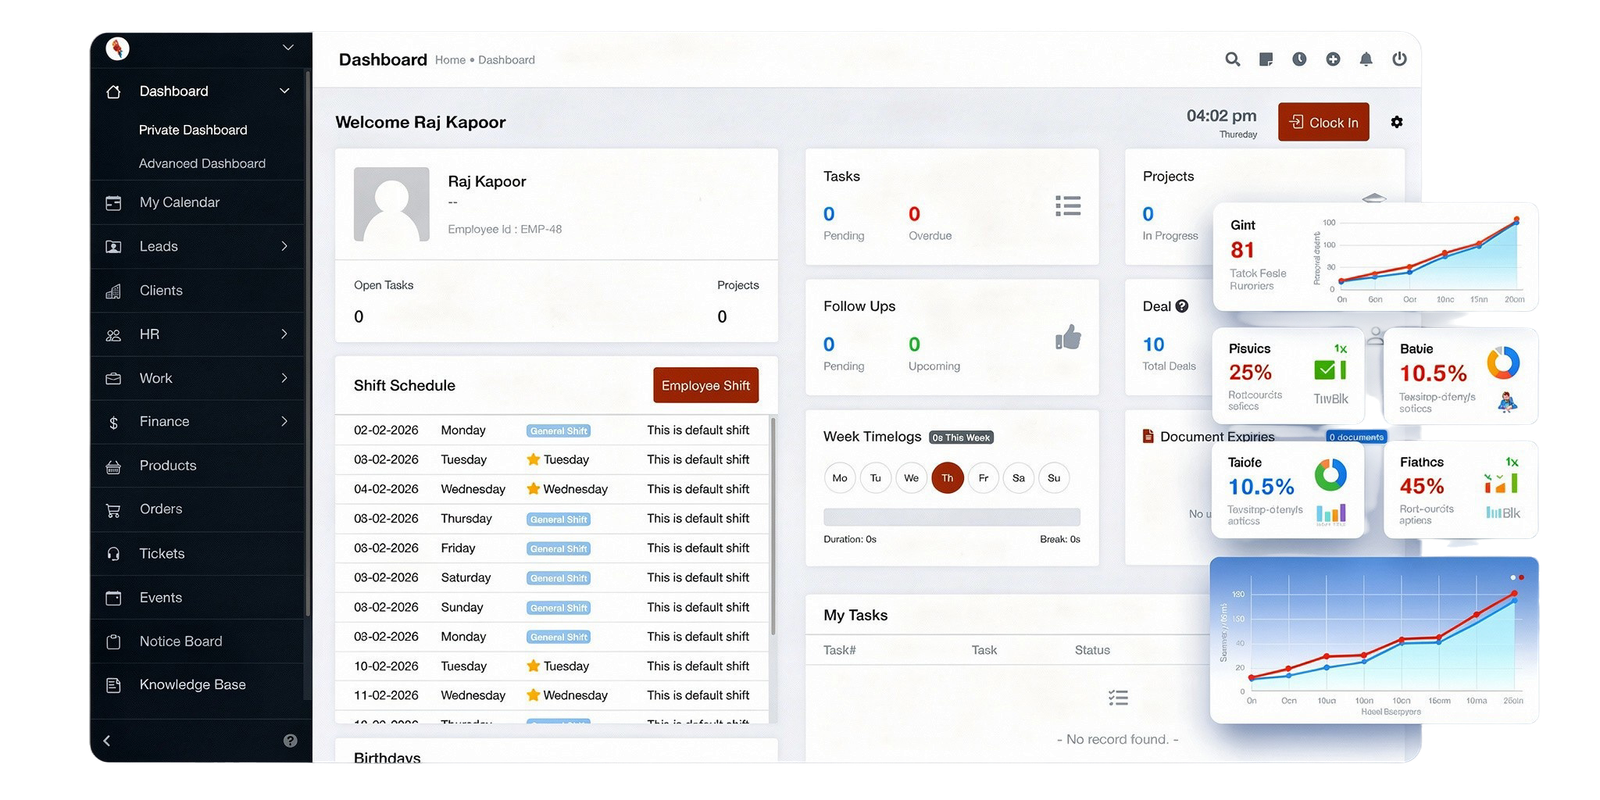Select the Fr day in Week Timelogs
Viewport: 1600px width, 800px height.
[x=983, y=478]
